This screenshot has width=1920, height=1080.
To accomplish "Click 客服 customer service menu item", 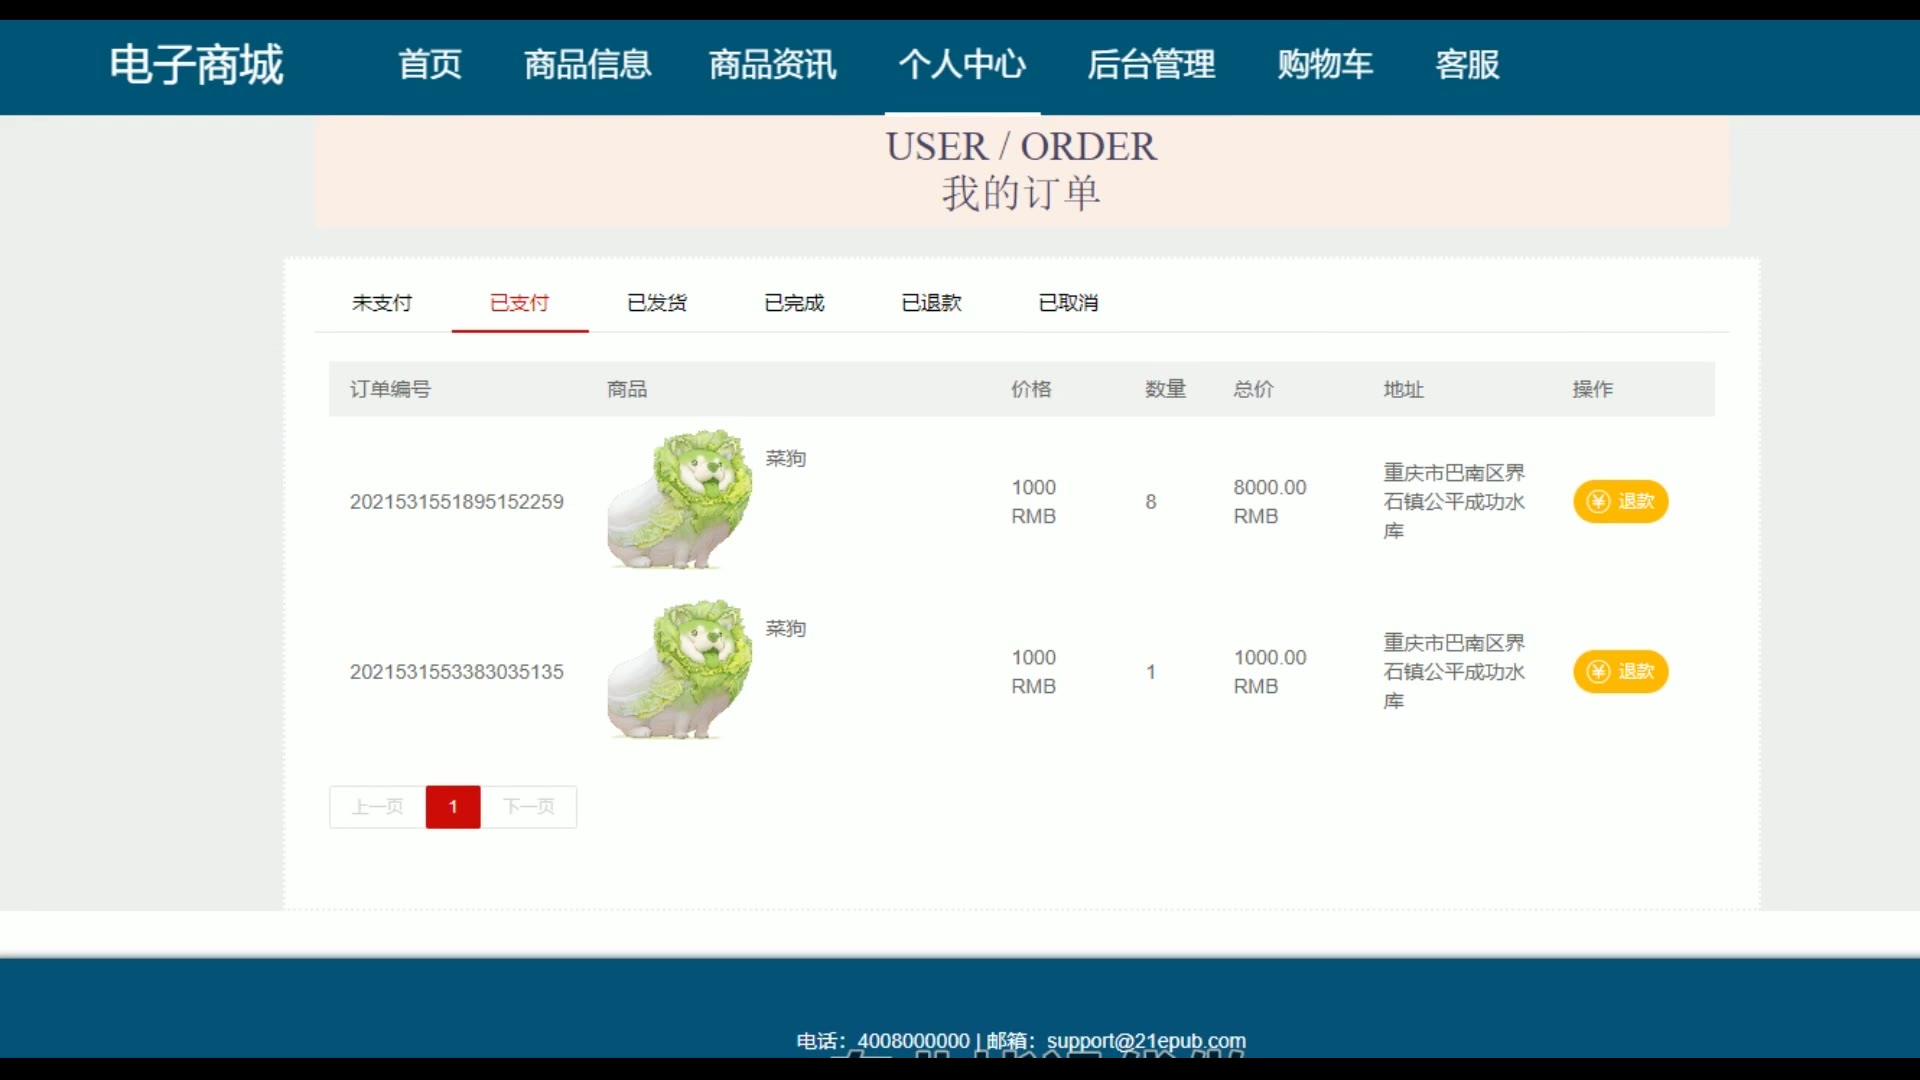I will [1467, 65].
